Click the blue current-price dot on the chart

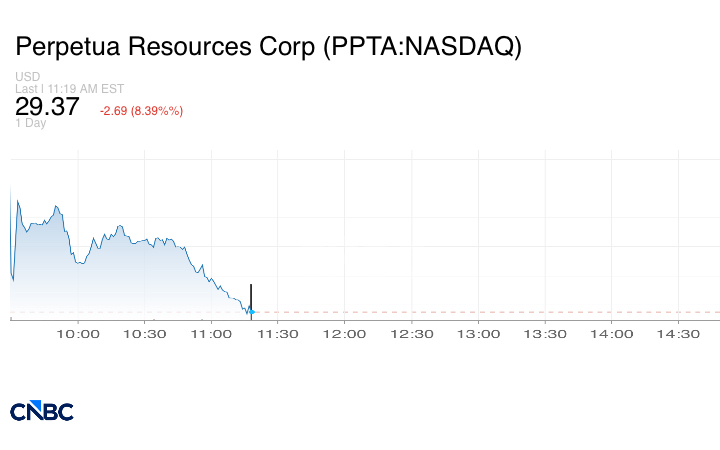251,313
